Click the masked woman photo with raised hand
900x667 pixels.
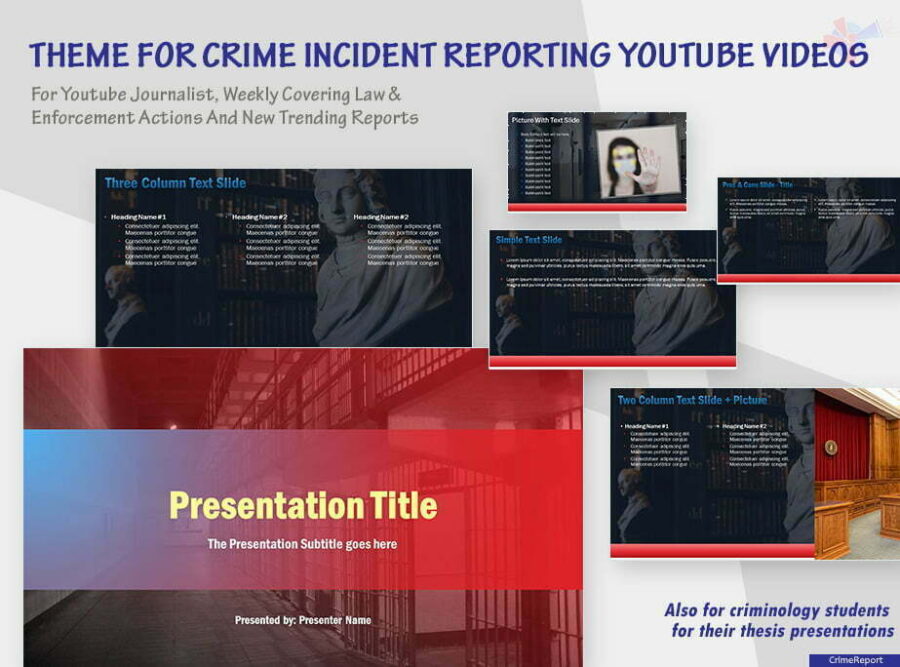pyautogui.click(x=639, y=161)
